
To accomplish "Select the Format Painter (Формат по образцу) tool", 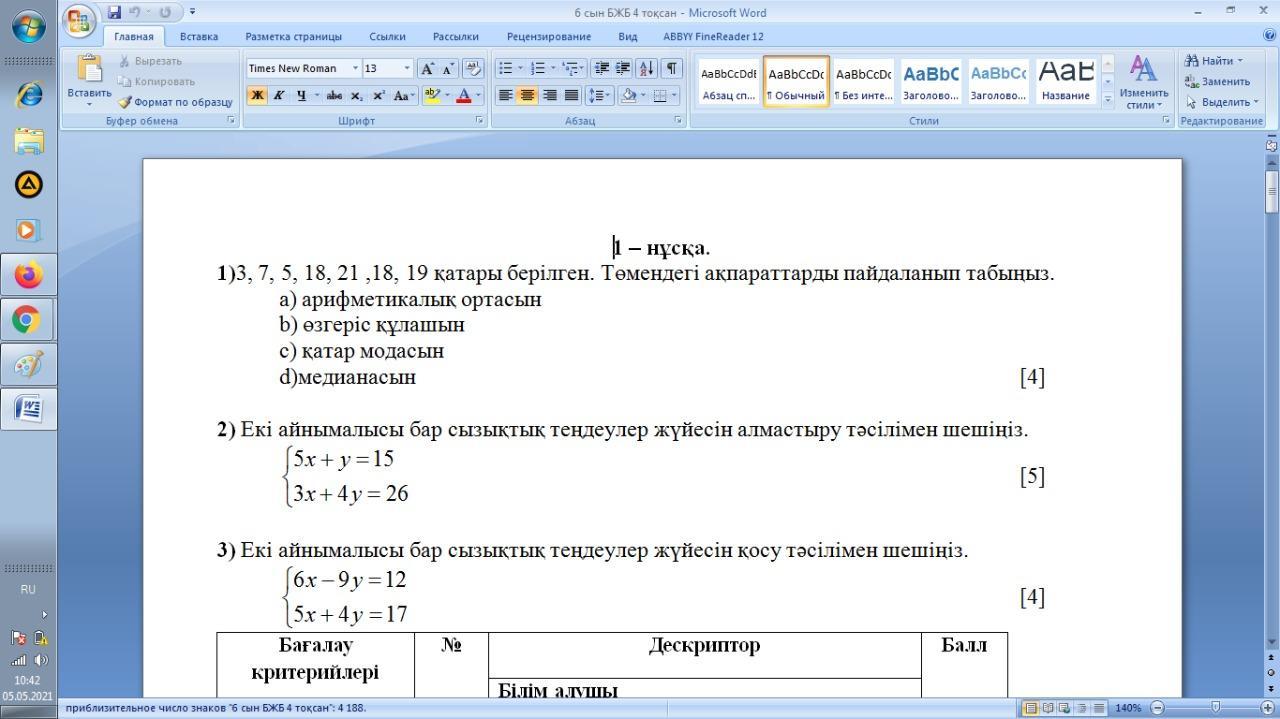I will click(x=176, y=102).
